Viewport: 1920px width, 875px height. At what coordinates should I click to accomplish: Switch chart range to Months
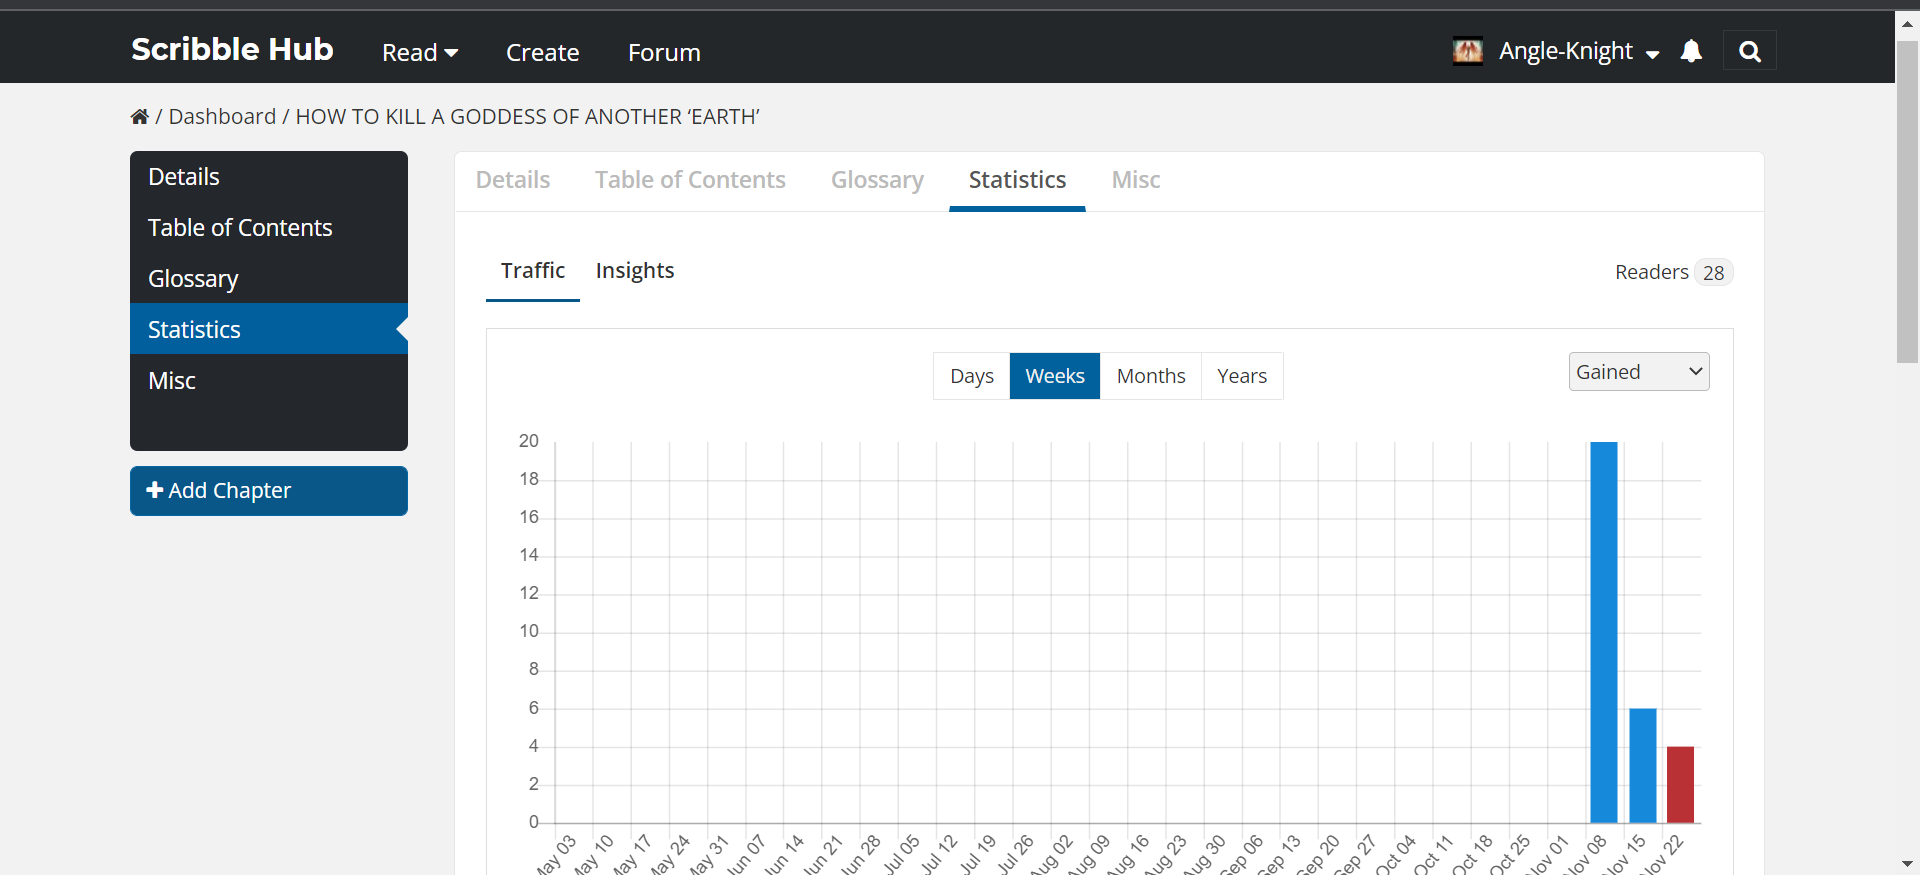click(x=1150, y=376)
